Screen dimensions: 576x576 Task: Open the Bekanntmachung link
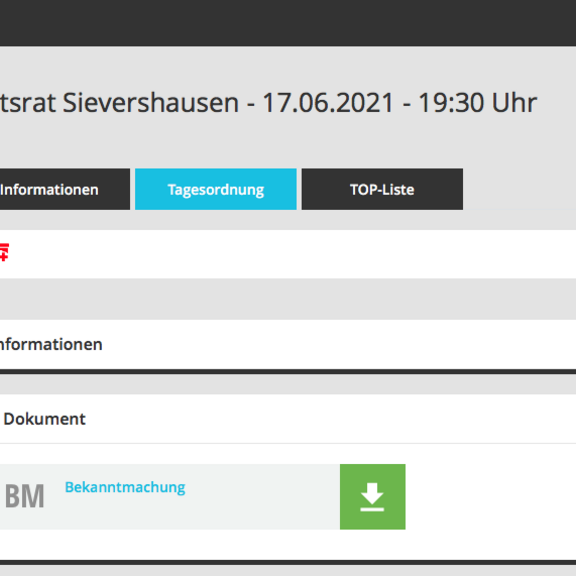tap(125, 487)
